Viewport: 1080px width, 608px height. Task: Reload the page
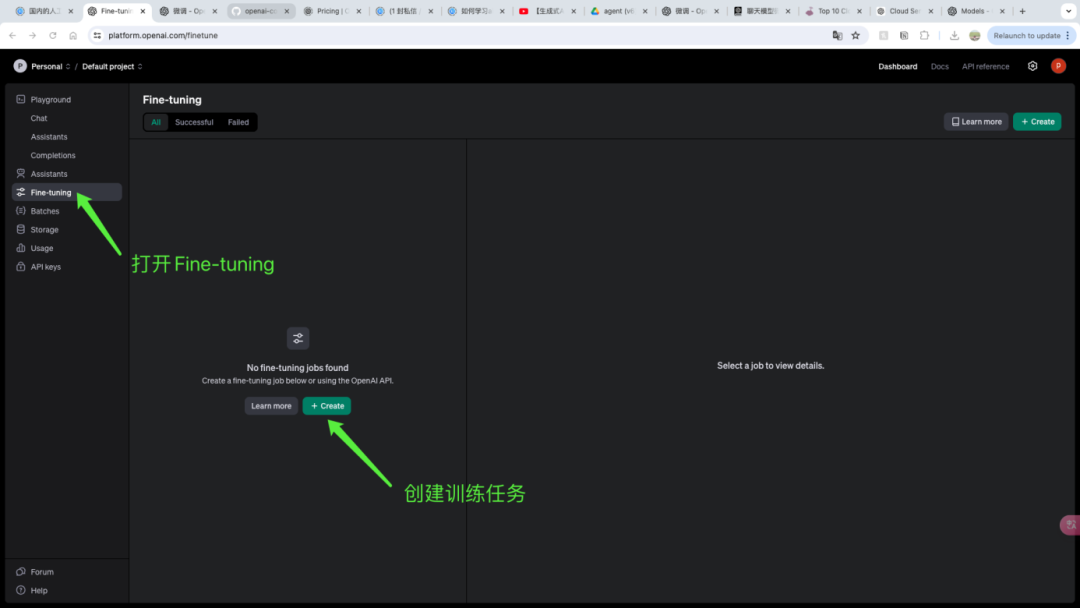point(52,35)
